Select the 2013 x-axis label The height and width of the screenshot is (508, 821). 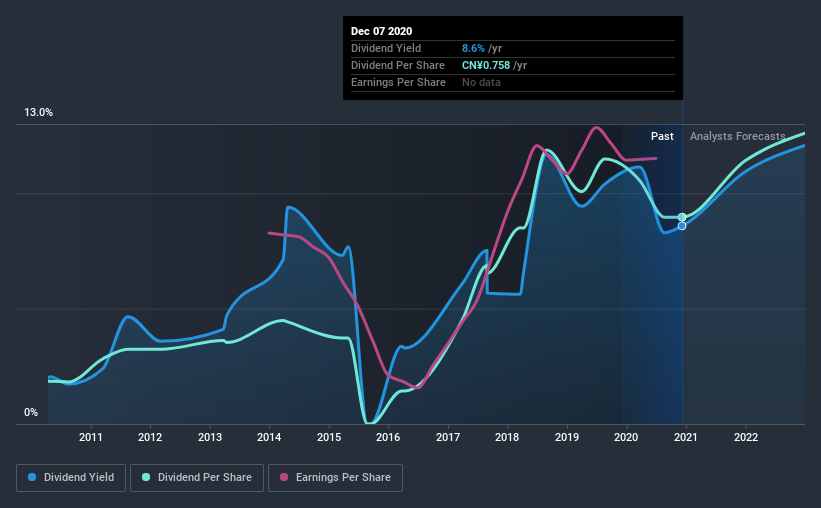210,437
